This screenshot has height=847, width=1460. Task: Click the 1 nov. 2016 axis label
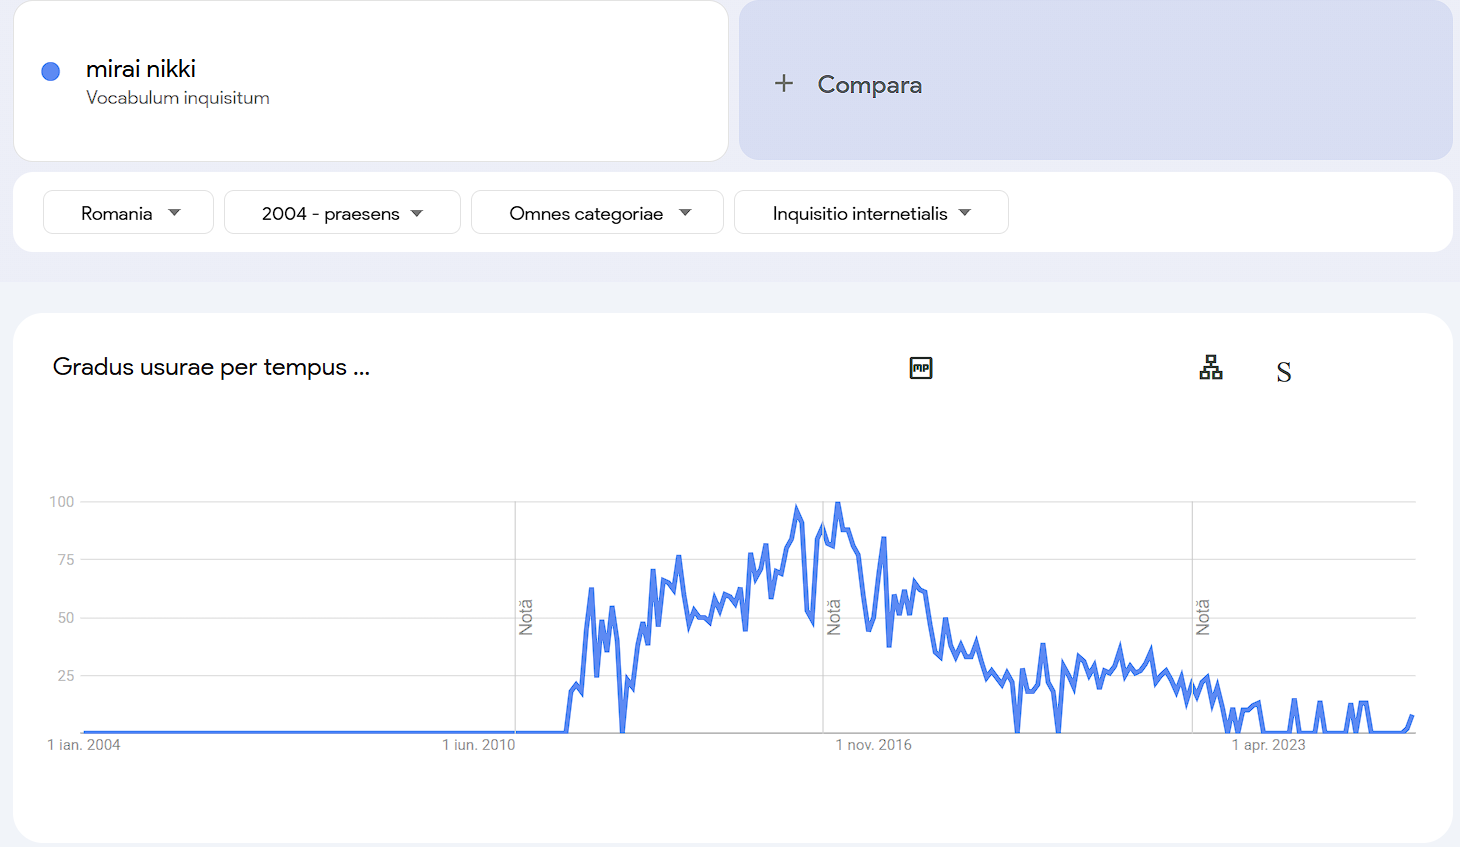874,745
